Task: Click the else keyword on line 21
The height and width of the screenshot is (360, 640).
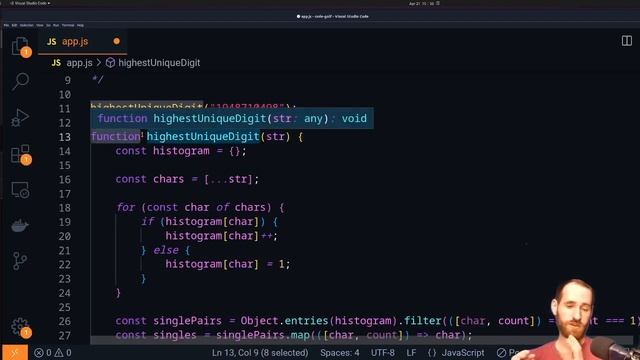Action: [166, 250]
